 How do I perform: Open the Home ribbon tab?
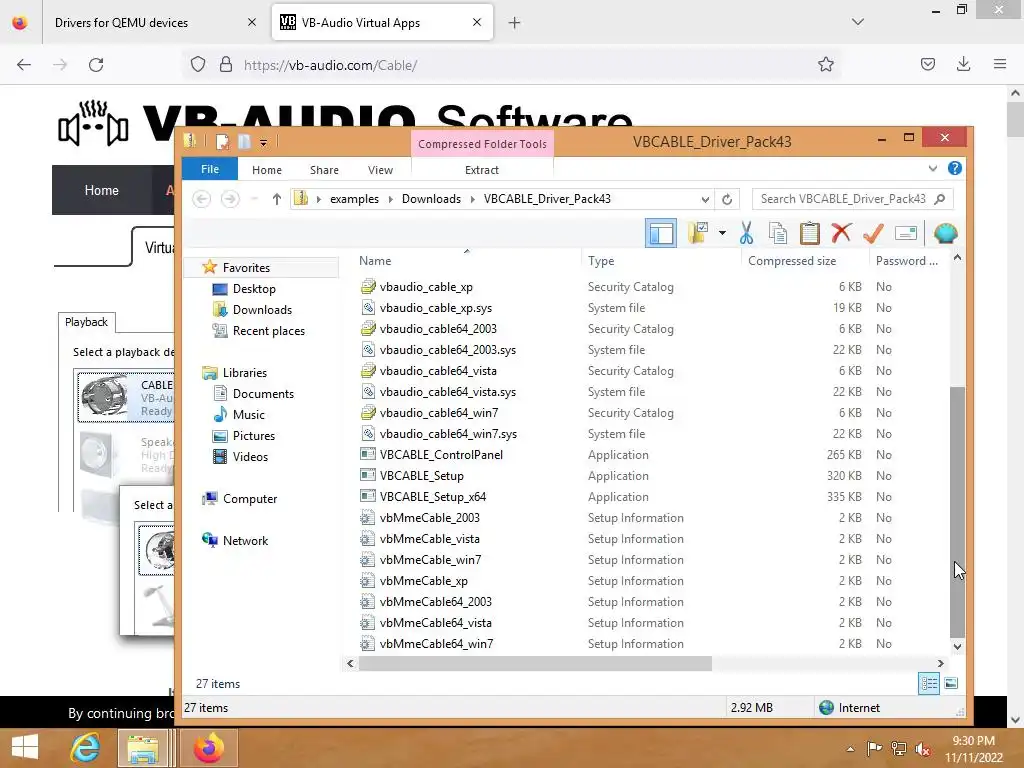click(266, 170)
